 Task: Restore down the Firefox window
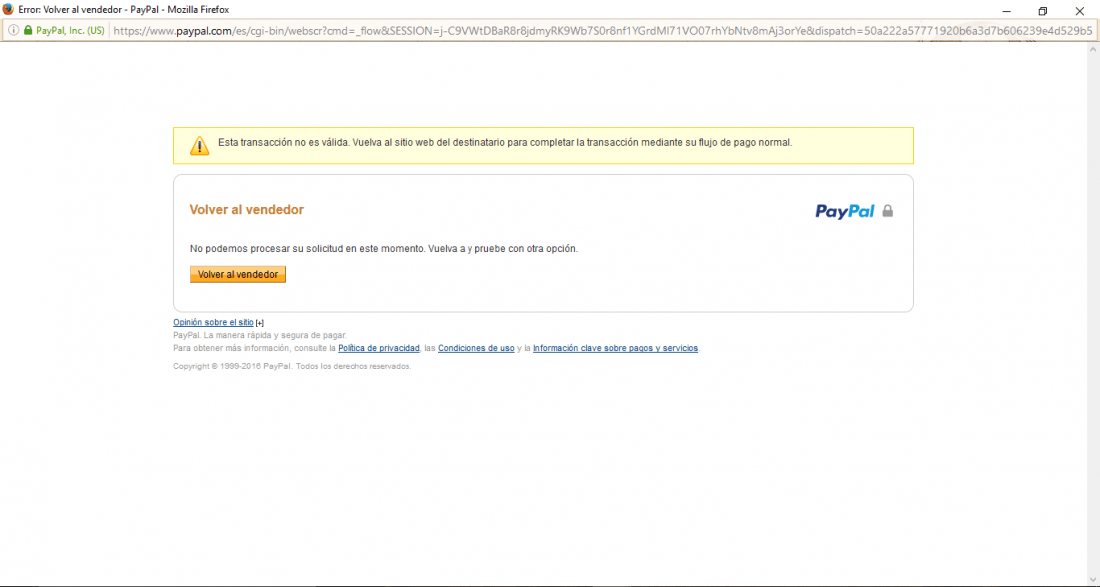click(1043, 11)
